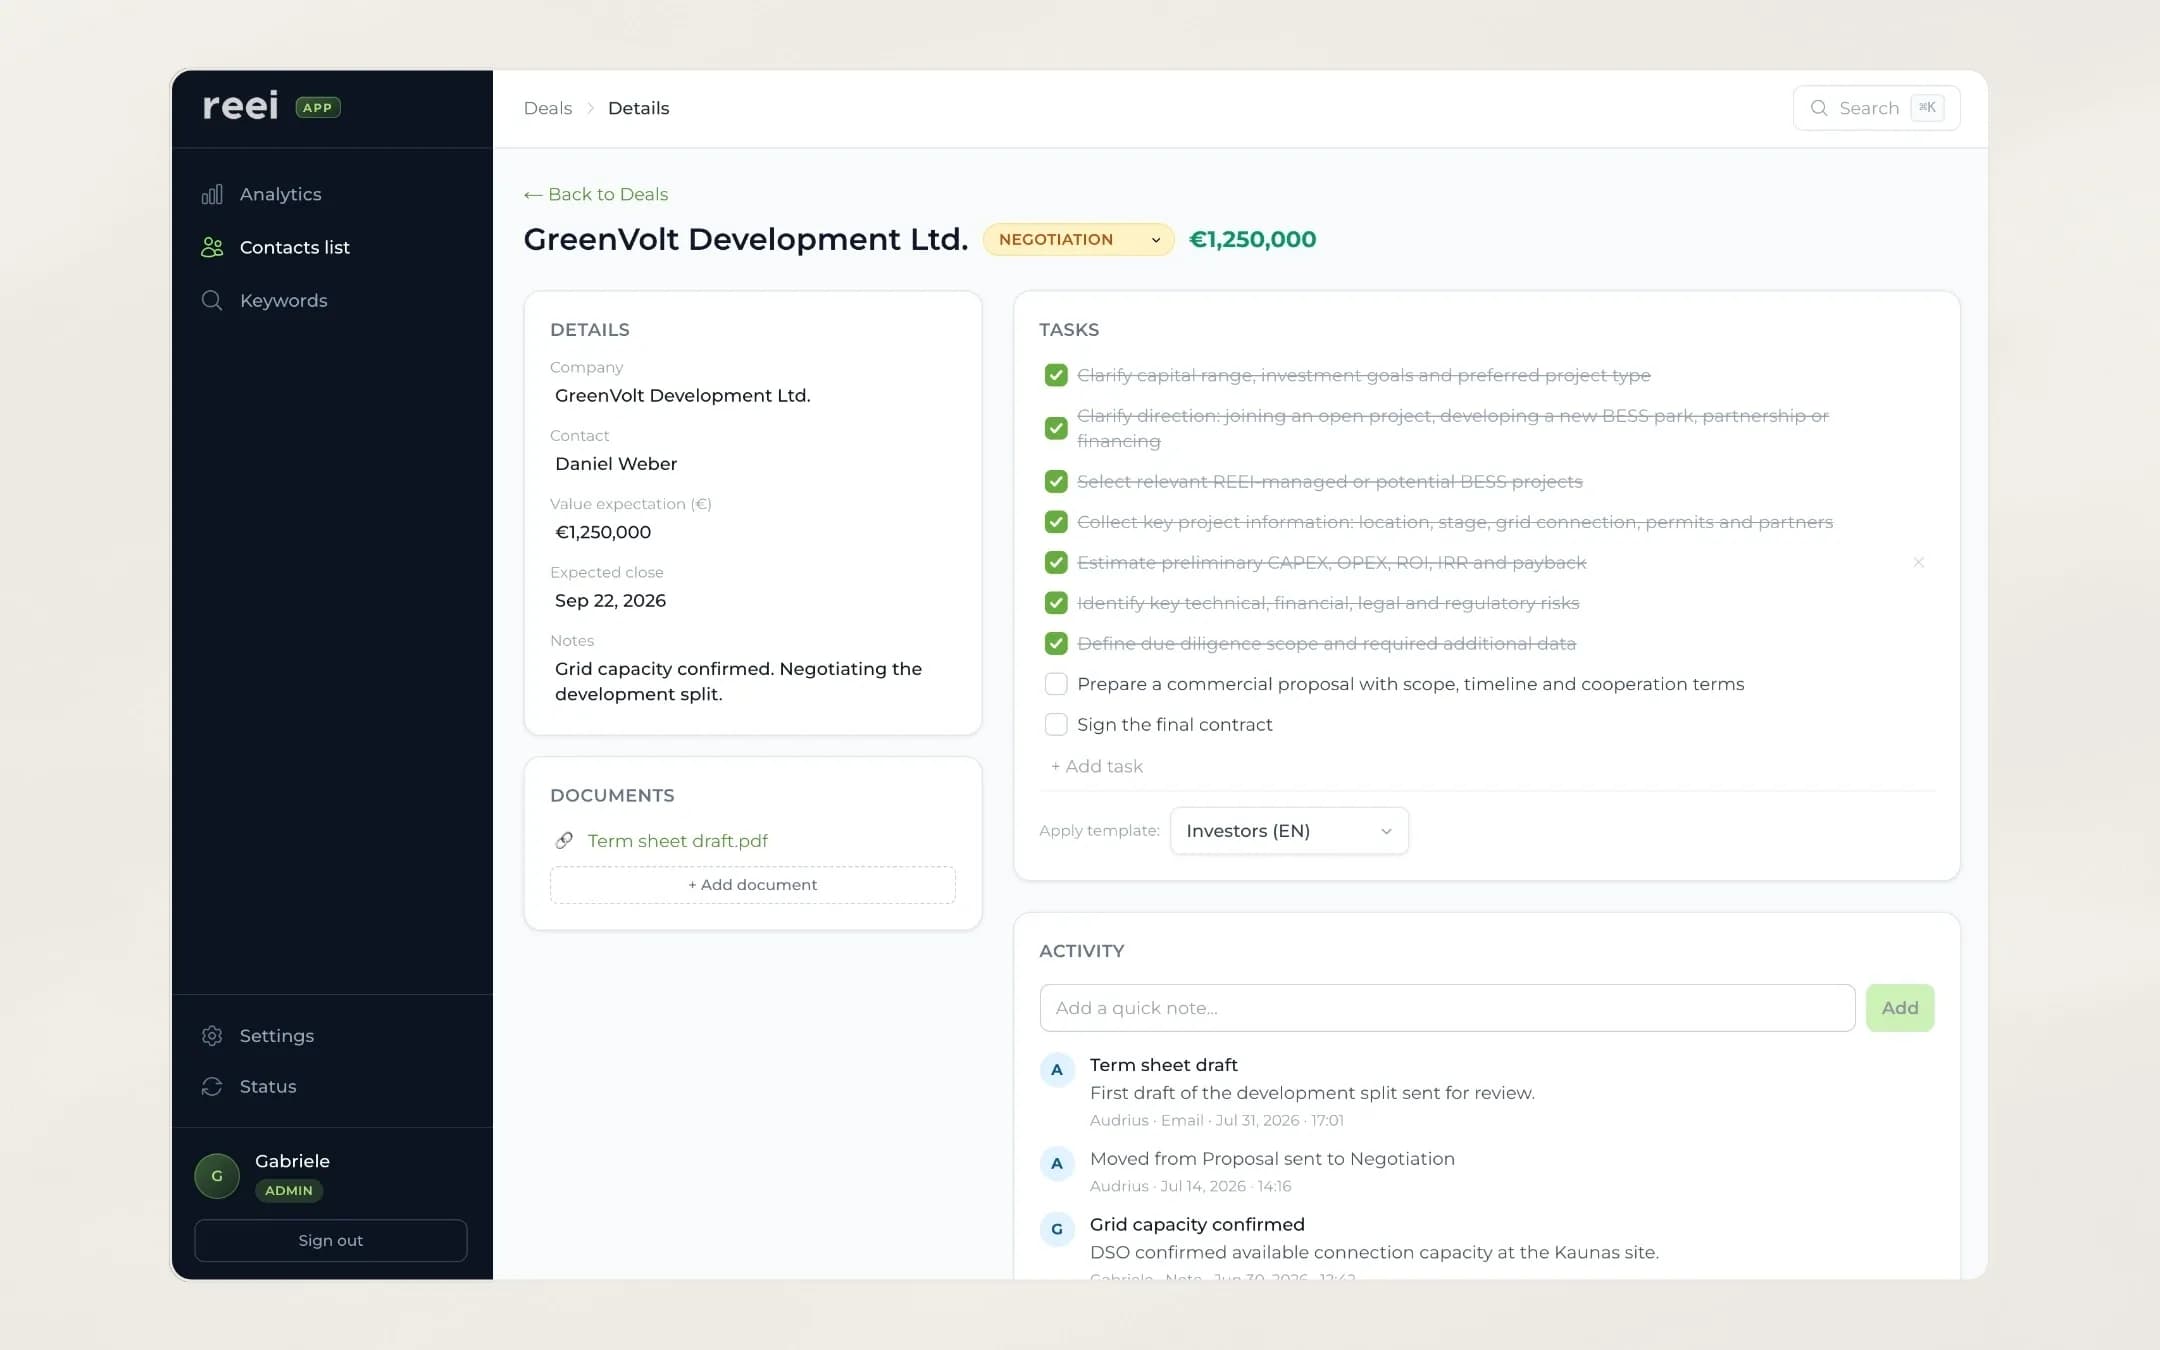The image size is (2160, 1350).
Task: Click the green €1,250,000 deal amount
Action: pyautogui.click(x=1252, y=239)
